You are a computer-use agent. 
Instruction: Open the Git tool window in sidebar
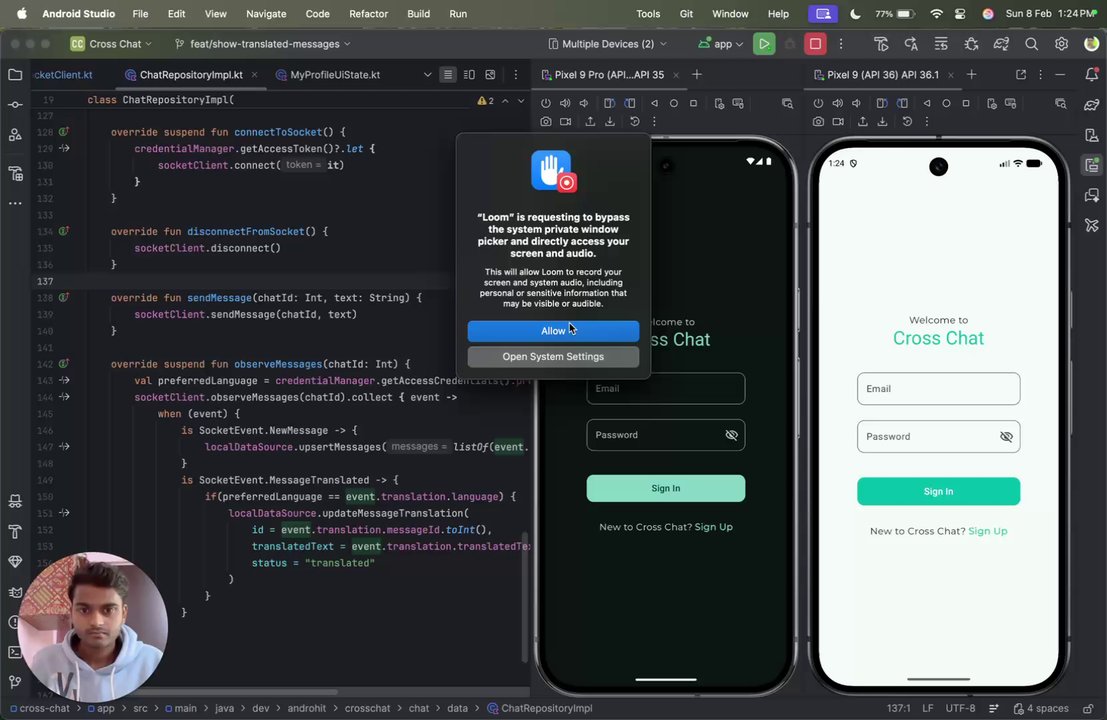click(x=15, y=682)
